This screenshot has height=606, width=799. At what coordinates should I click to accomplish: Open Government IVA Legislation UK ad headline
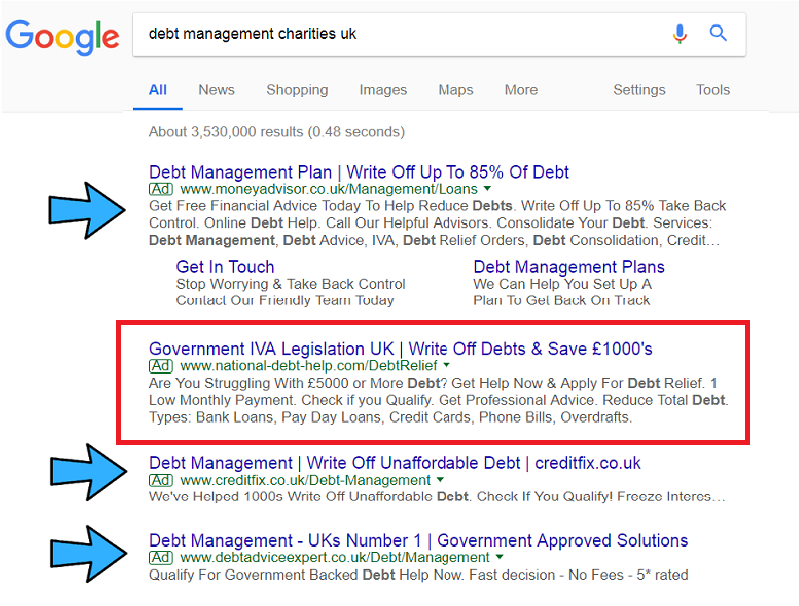pyautogui.click(x=401, y=349)
